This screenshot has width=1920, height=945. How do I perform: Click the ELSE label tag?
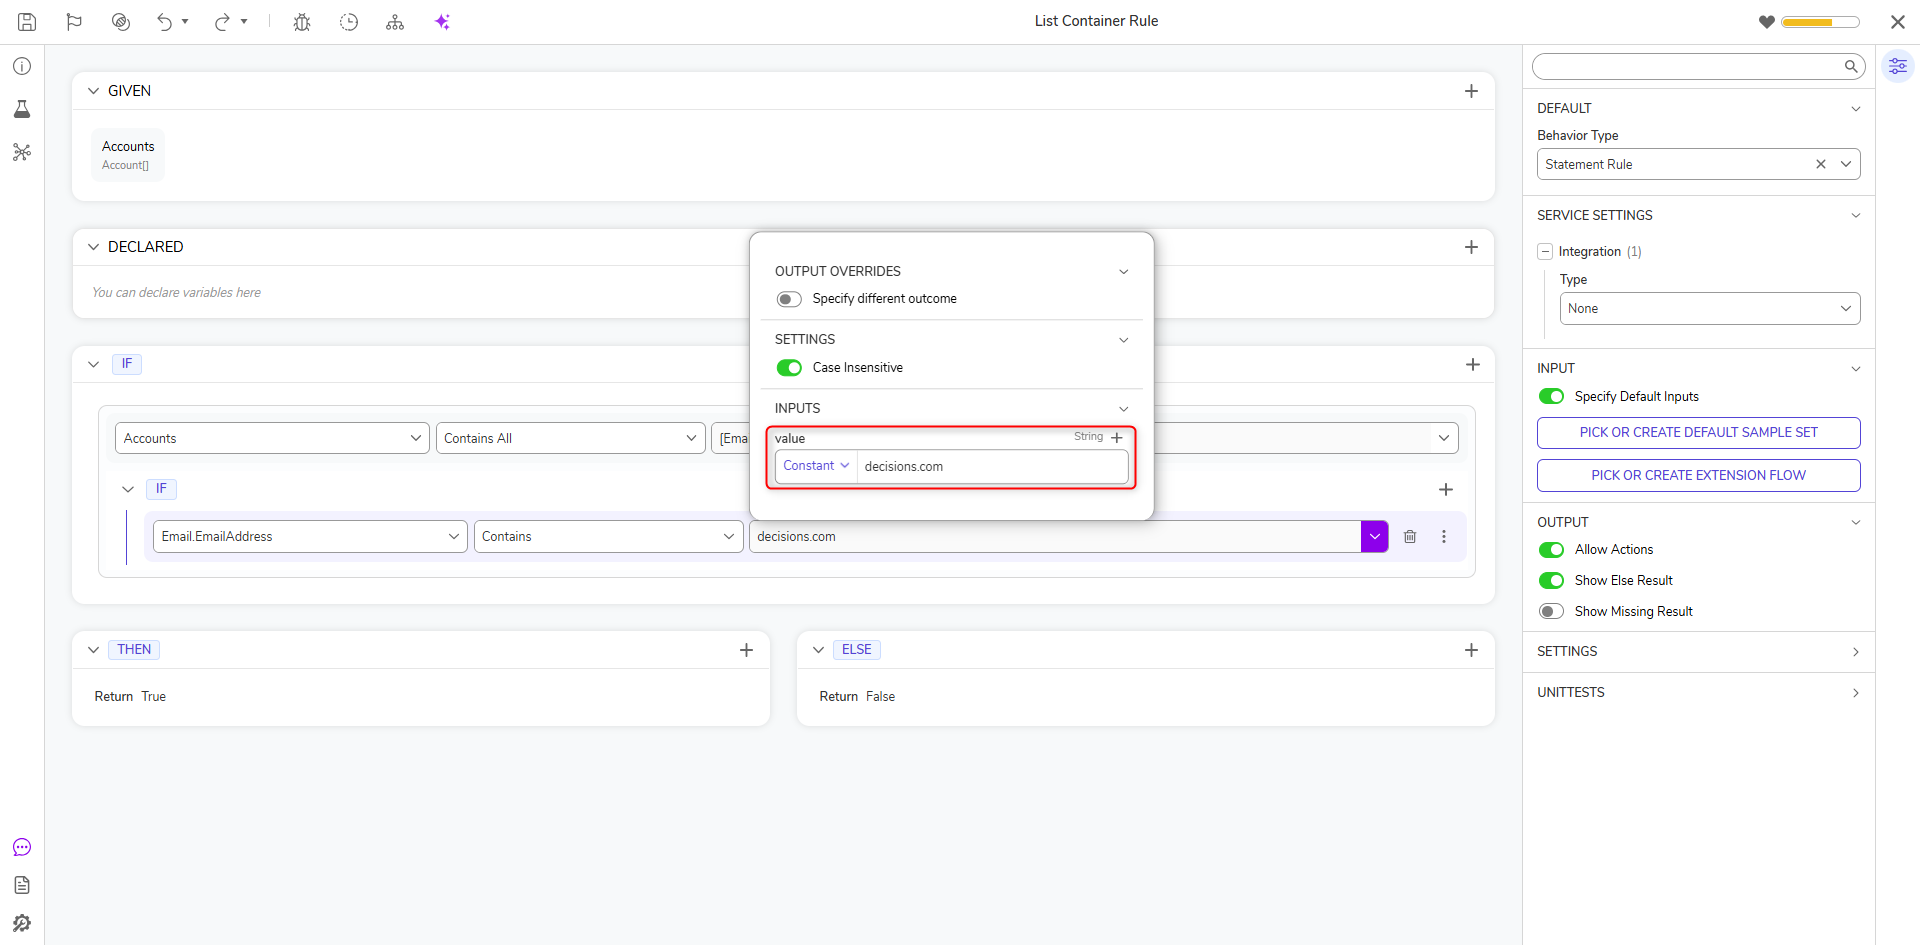tap(857, 650)
